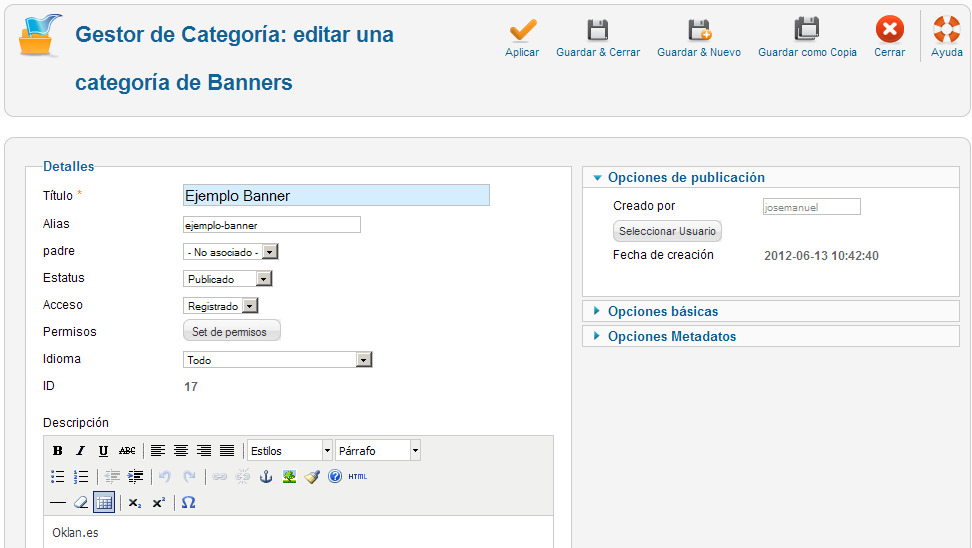Justify description text fully
The width and height of the screenshot is (972, 548).
pos(227,451)
